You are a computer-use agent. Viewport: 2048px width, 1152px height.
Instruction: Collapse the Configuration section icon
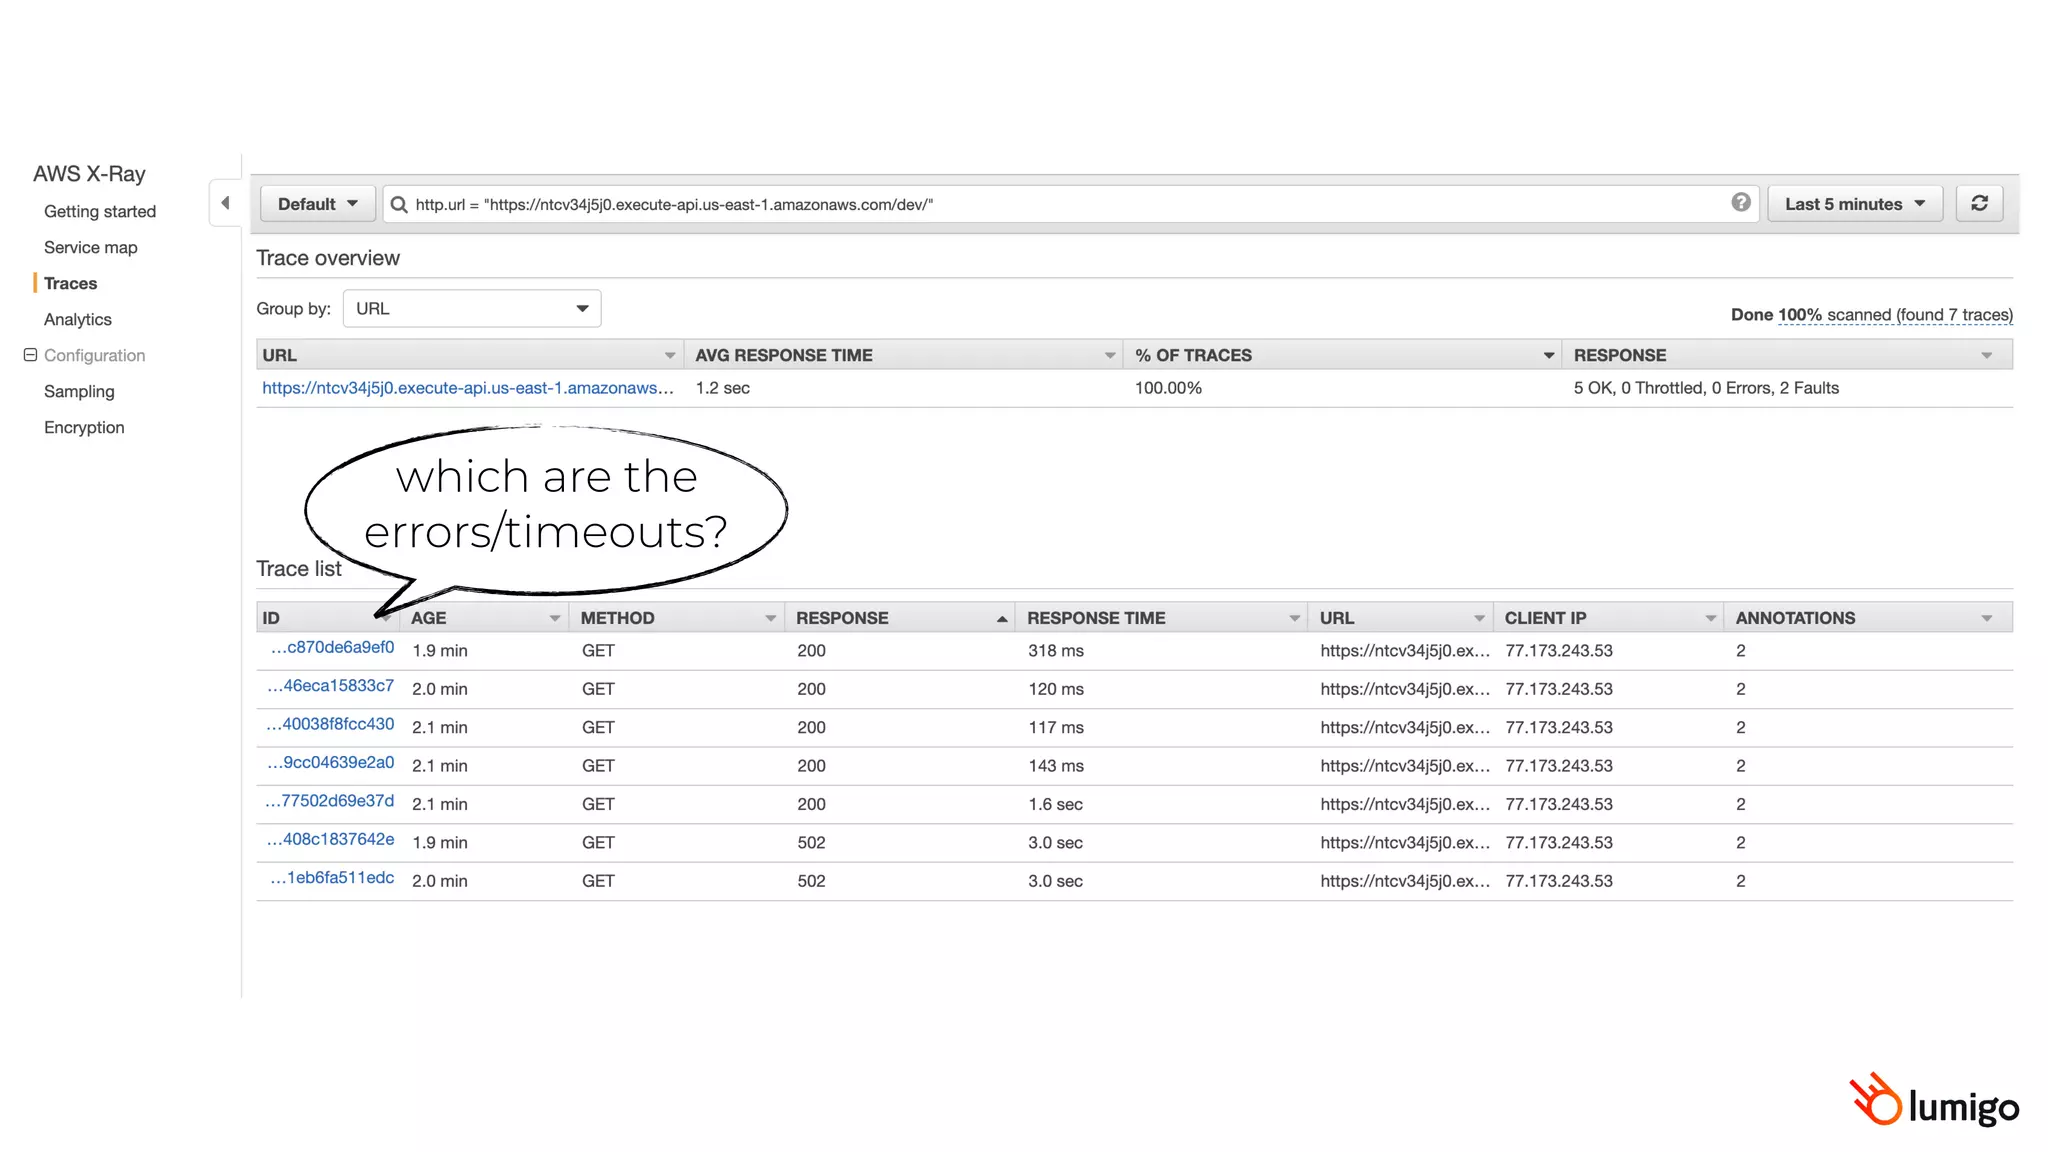click(30, 355)
